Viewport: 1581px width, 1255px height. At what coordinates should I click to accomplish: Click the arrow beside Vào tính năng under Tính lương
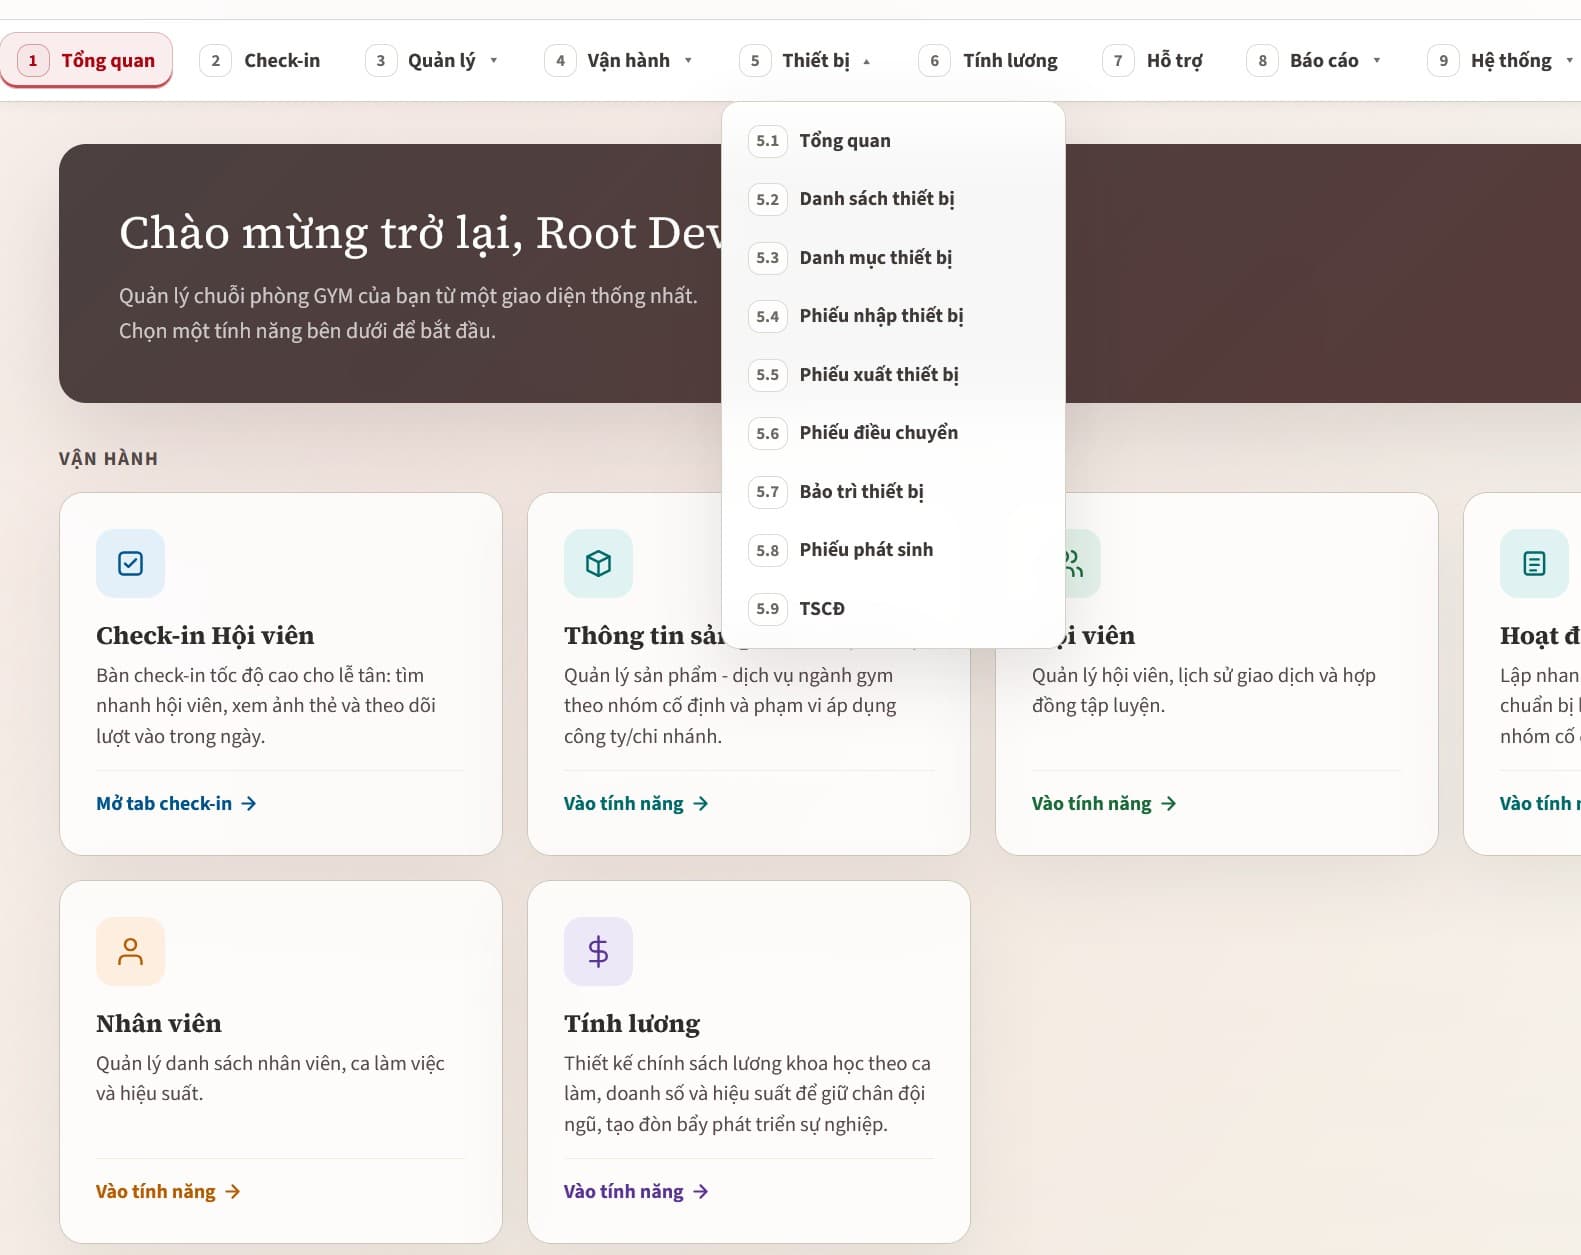coord(701,1191)
